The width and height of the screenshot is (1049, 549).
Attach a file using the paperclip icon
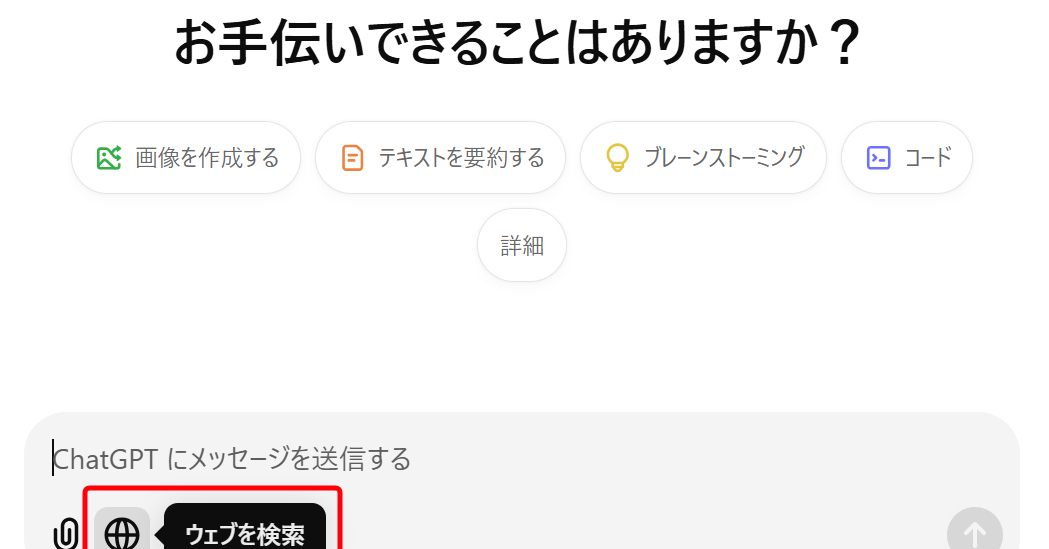[65, 534]
